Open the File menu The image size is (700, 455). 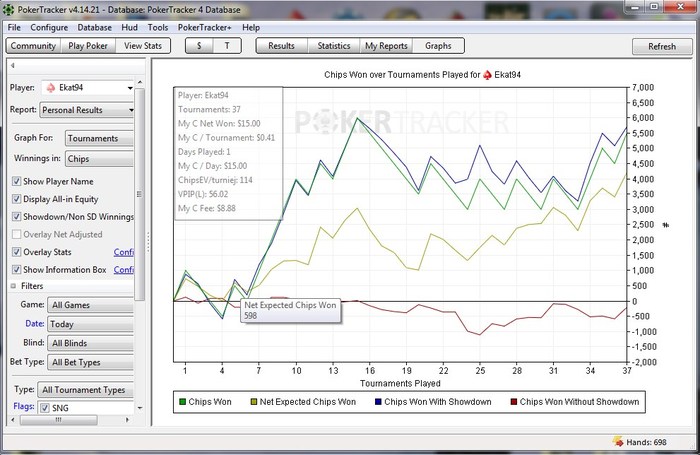pos(14,28)
